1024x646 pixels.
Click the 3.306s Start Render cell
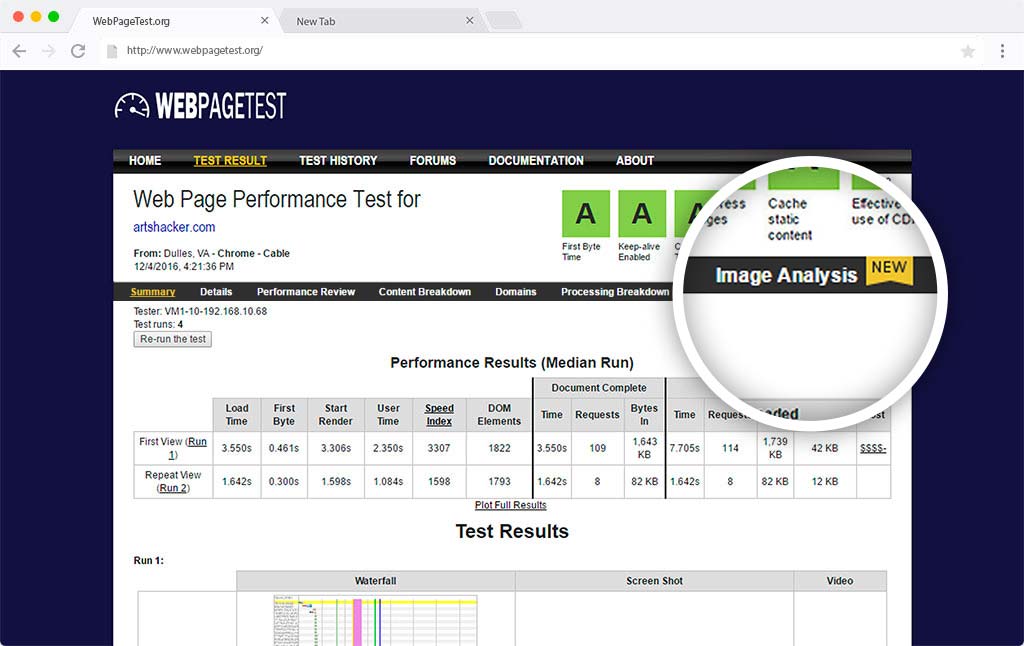click(336, 448)
